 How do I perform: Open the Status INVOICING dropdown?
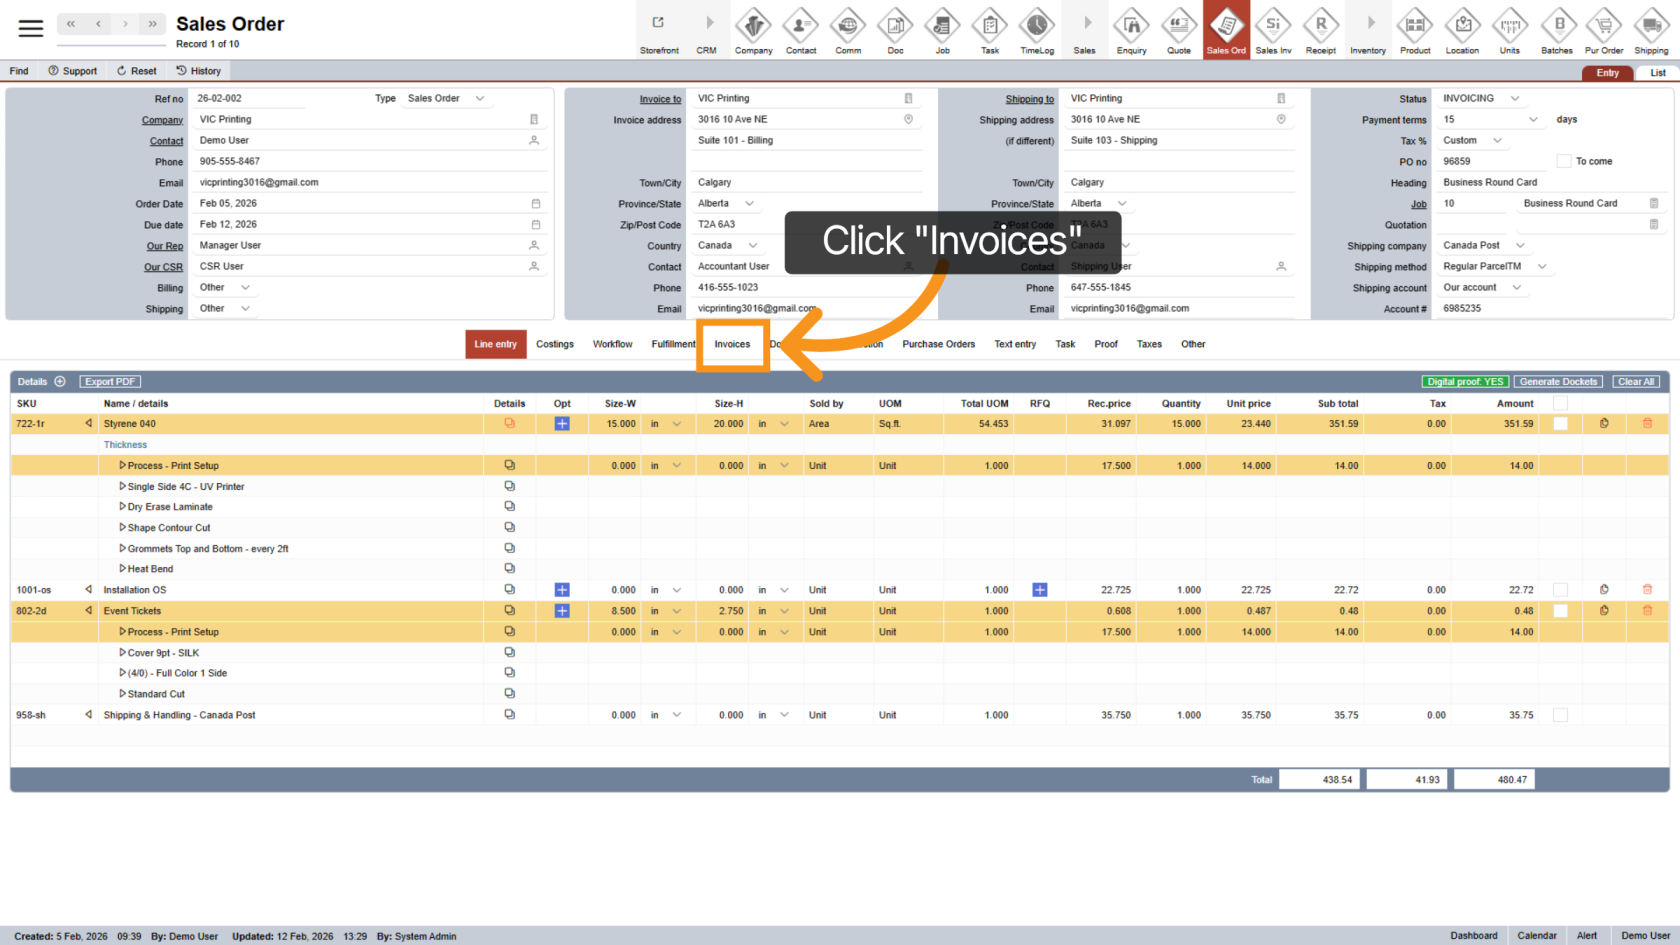point(1514,98)
